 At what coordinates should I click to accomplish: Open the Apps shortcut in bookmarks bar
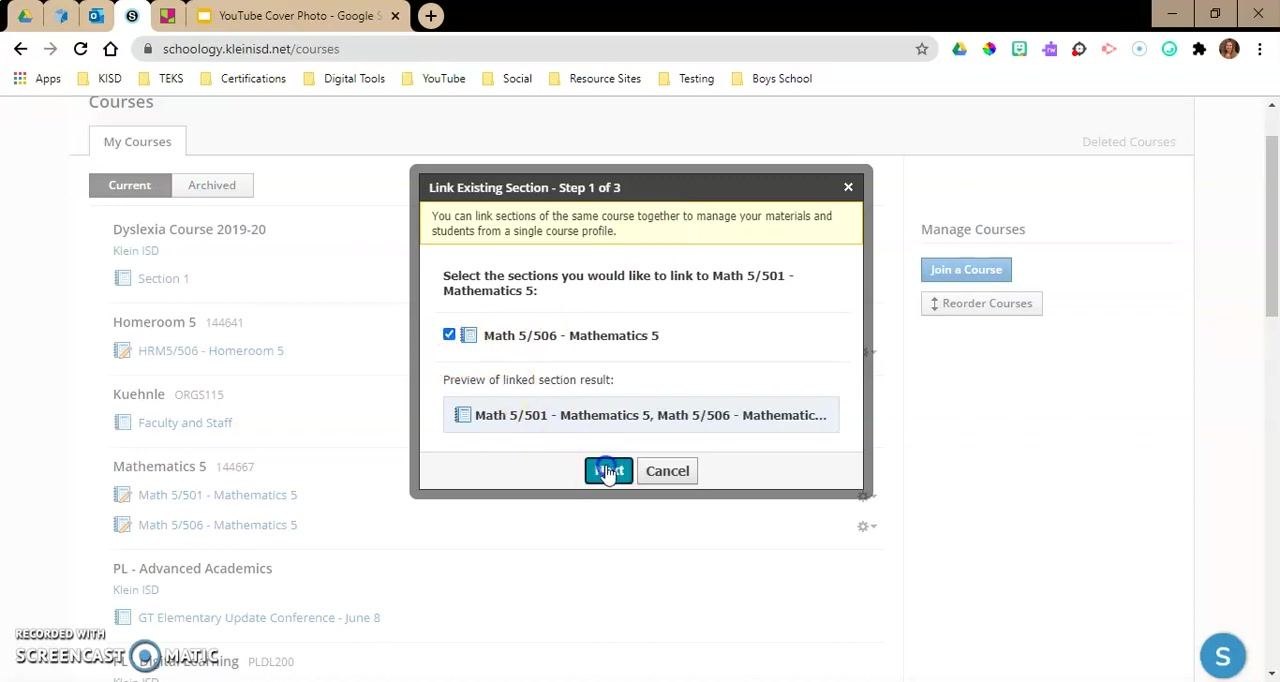coord(37,78)
